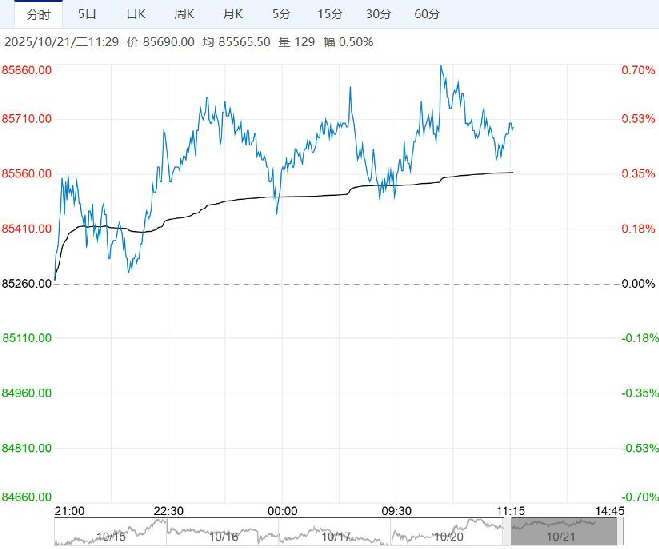Open the 月K monthly candlestick tab
The image size is (659, 549).
click(x=233, y=14)
